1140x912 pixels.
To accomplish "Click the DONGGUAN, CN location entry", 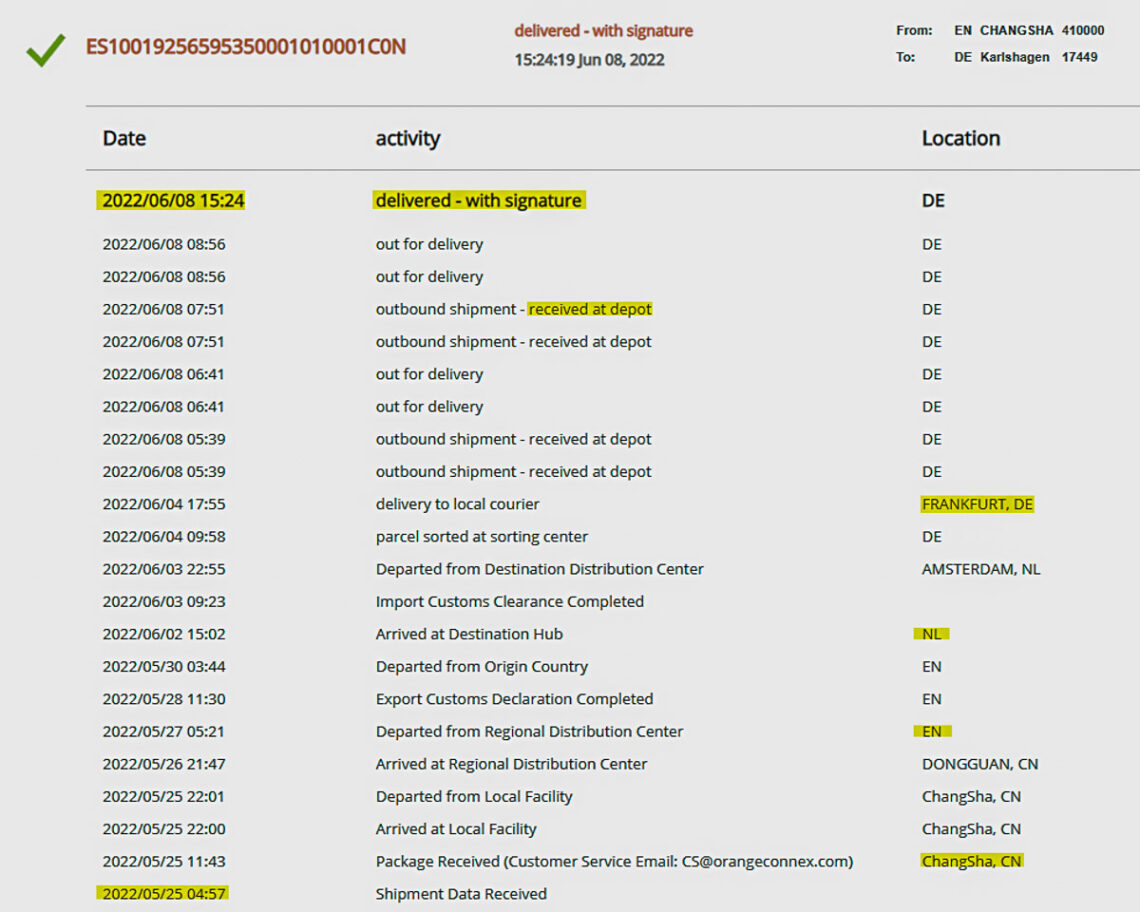I will [979, 764].
